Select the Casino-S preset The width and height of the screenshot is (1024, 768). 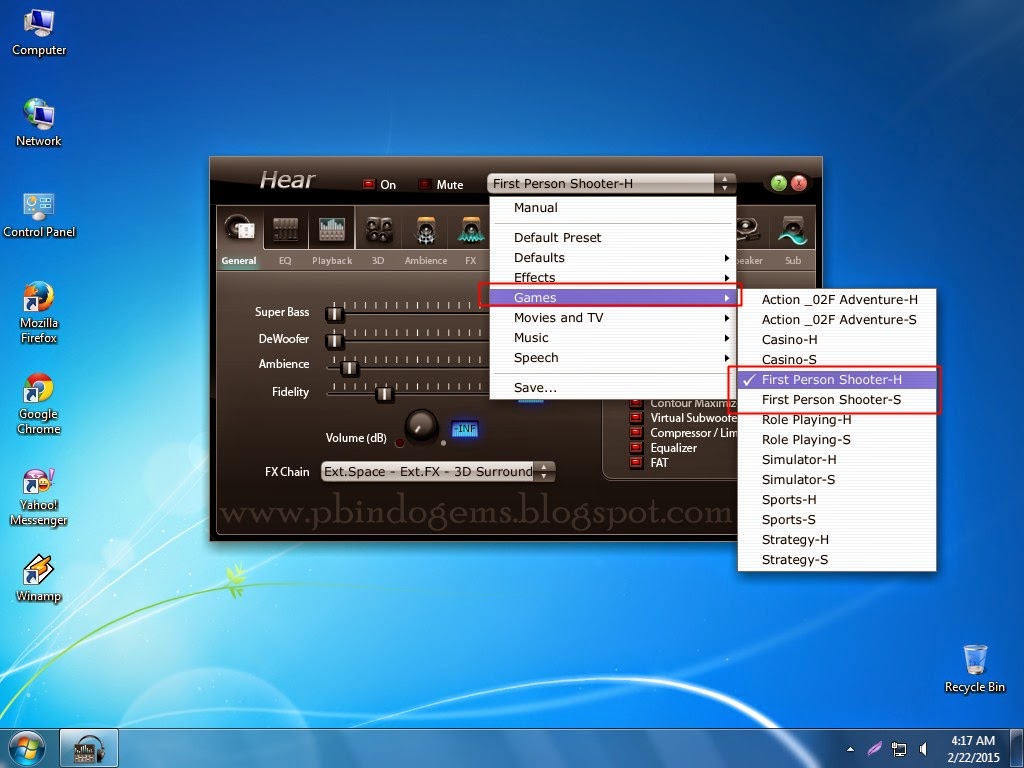click(x=837, y=360)
